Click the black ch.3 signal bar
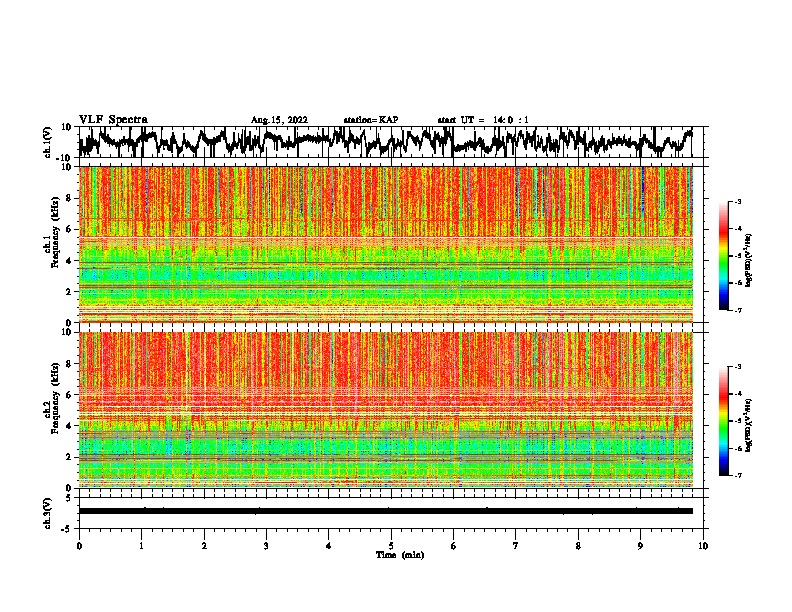The image size is (792, 612). 386,511
